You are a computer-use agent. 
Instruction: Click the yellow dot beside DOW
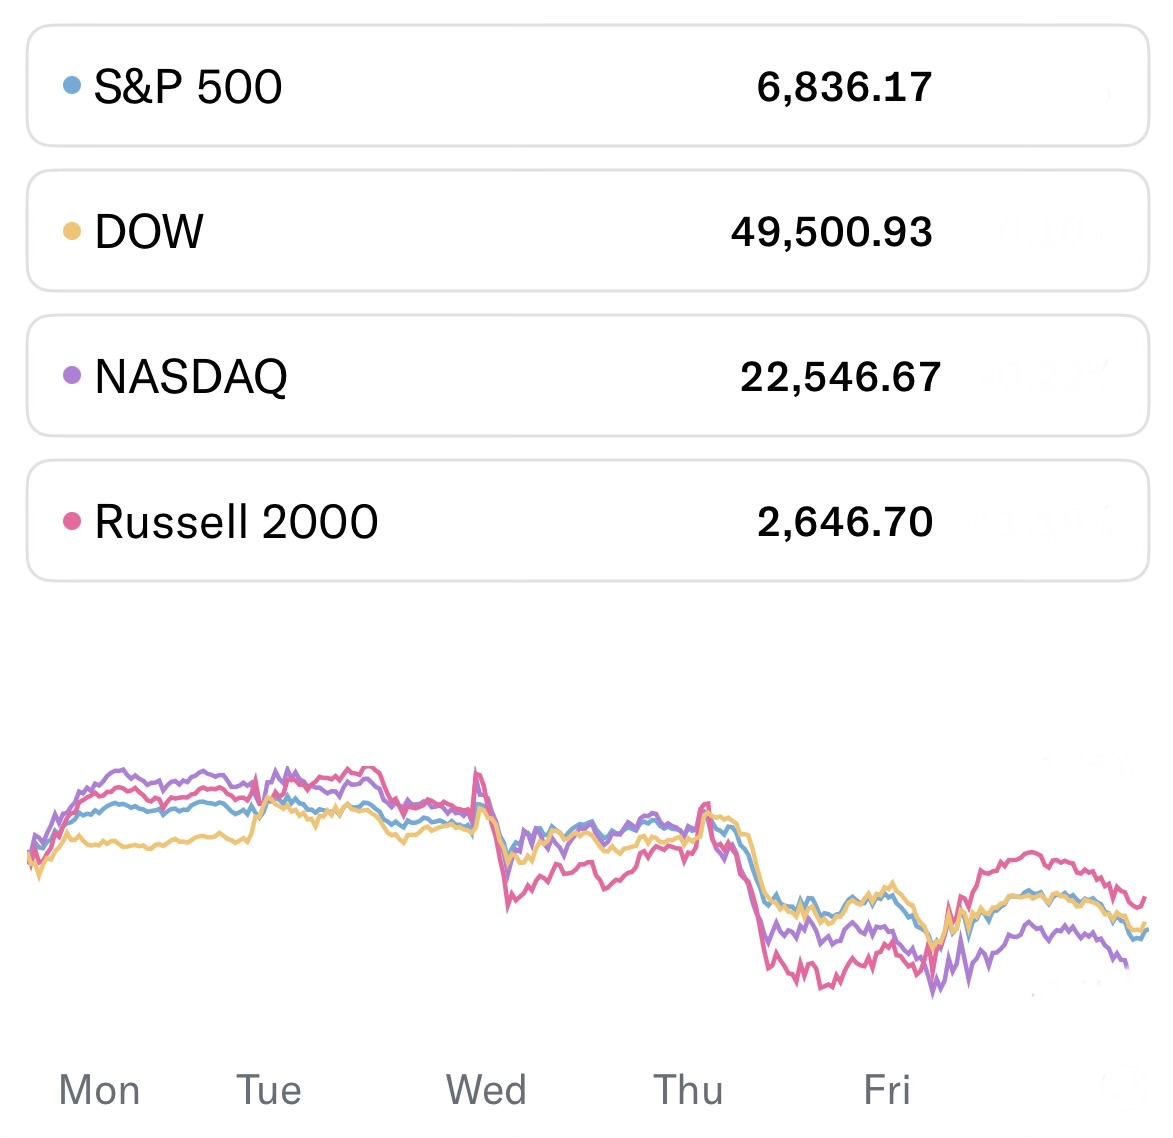71,232
